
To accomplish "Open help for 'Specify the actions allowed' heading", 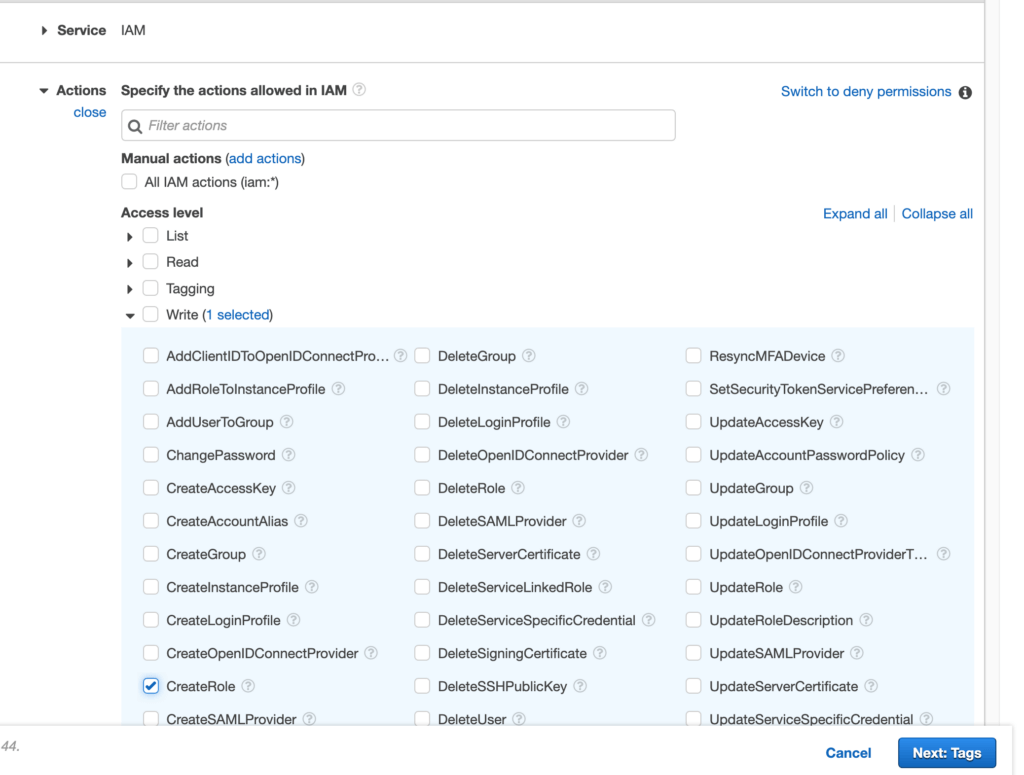I will [359, 90].
